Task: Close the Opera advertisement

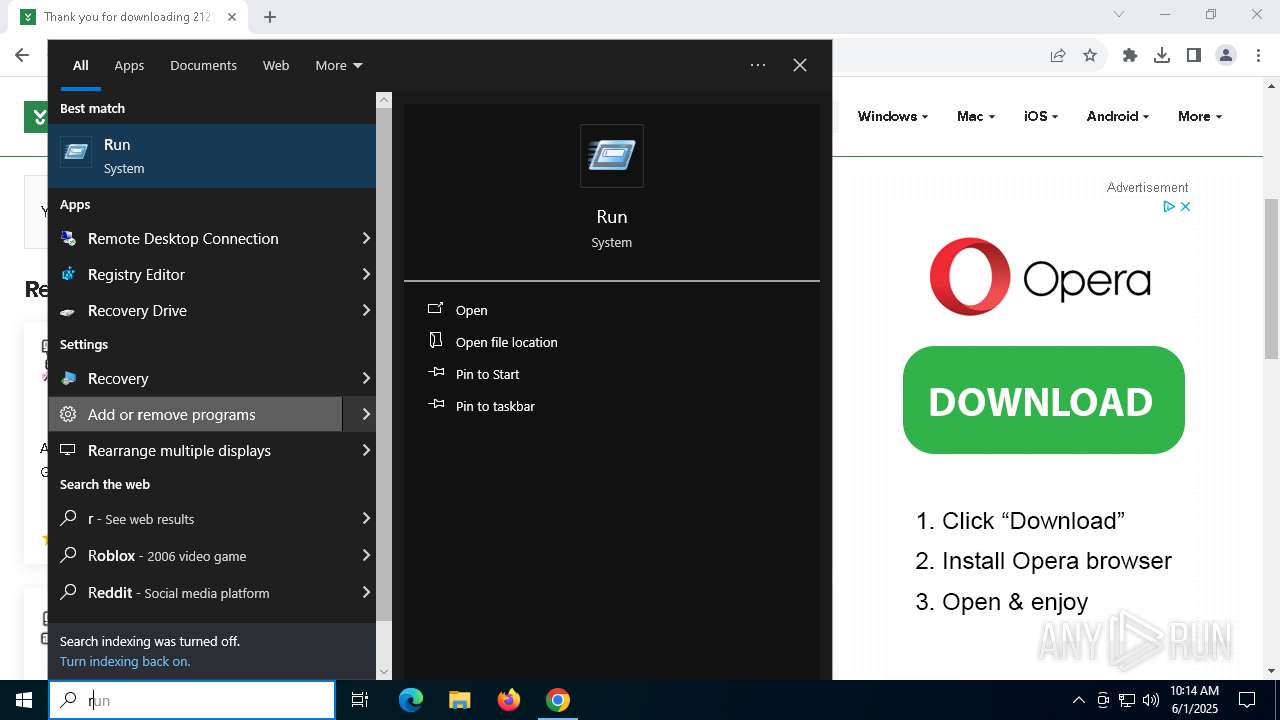Action: point(1185,206)
